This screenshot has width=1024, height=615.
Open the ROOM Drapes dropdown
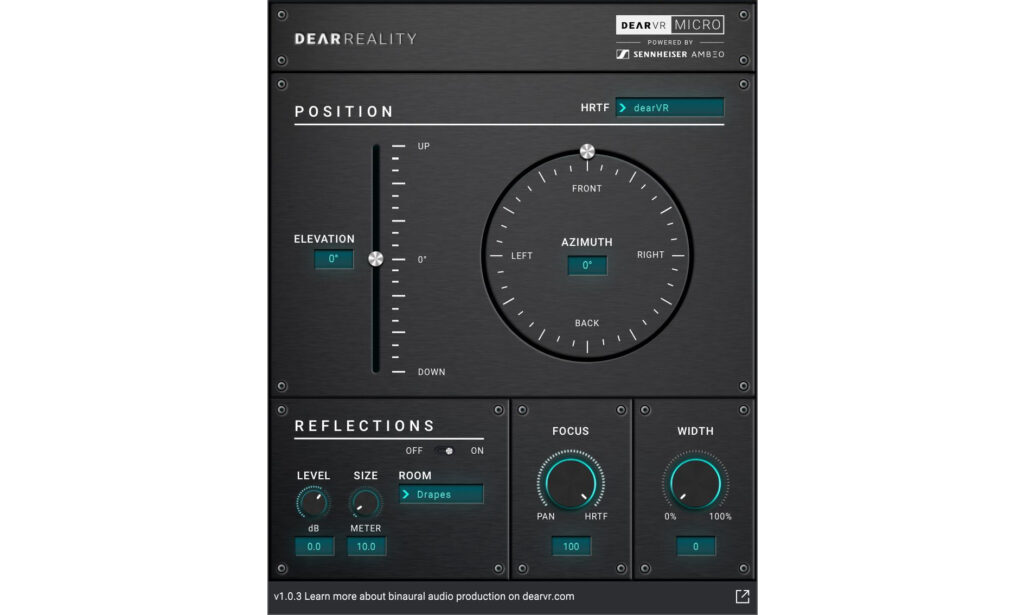(x=441, y=494)
